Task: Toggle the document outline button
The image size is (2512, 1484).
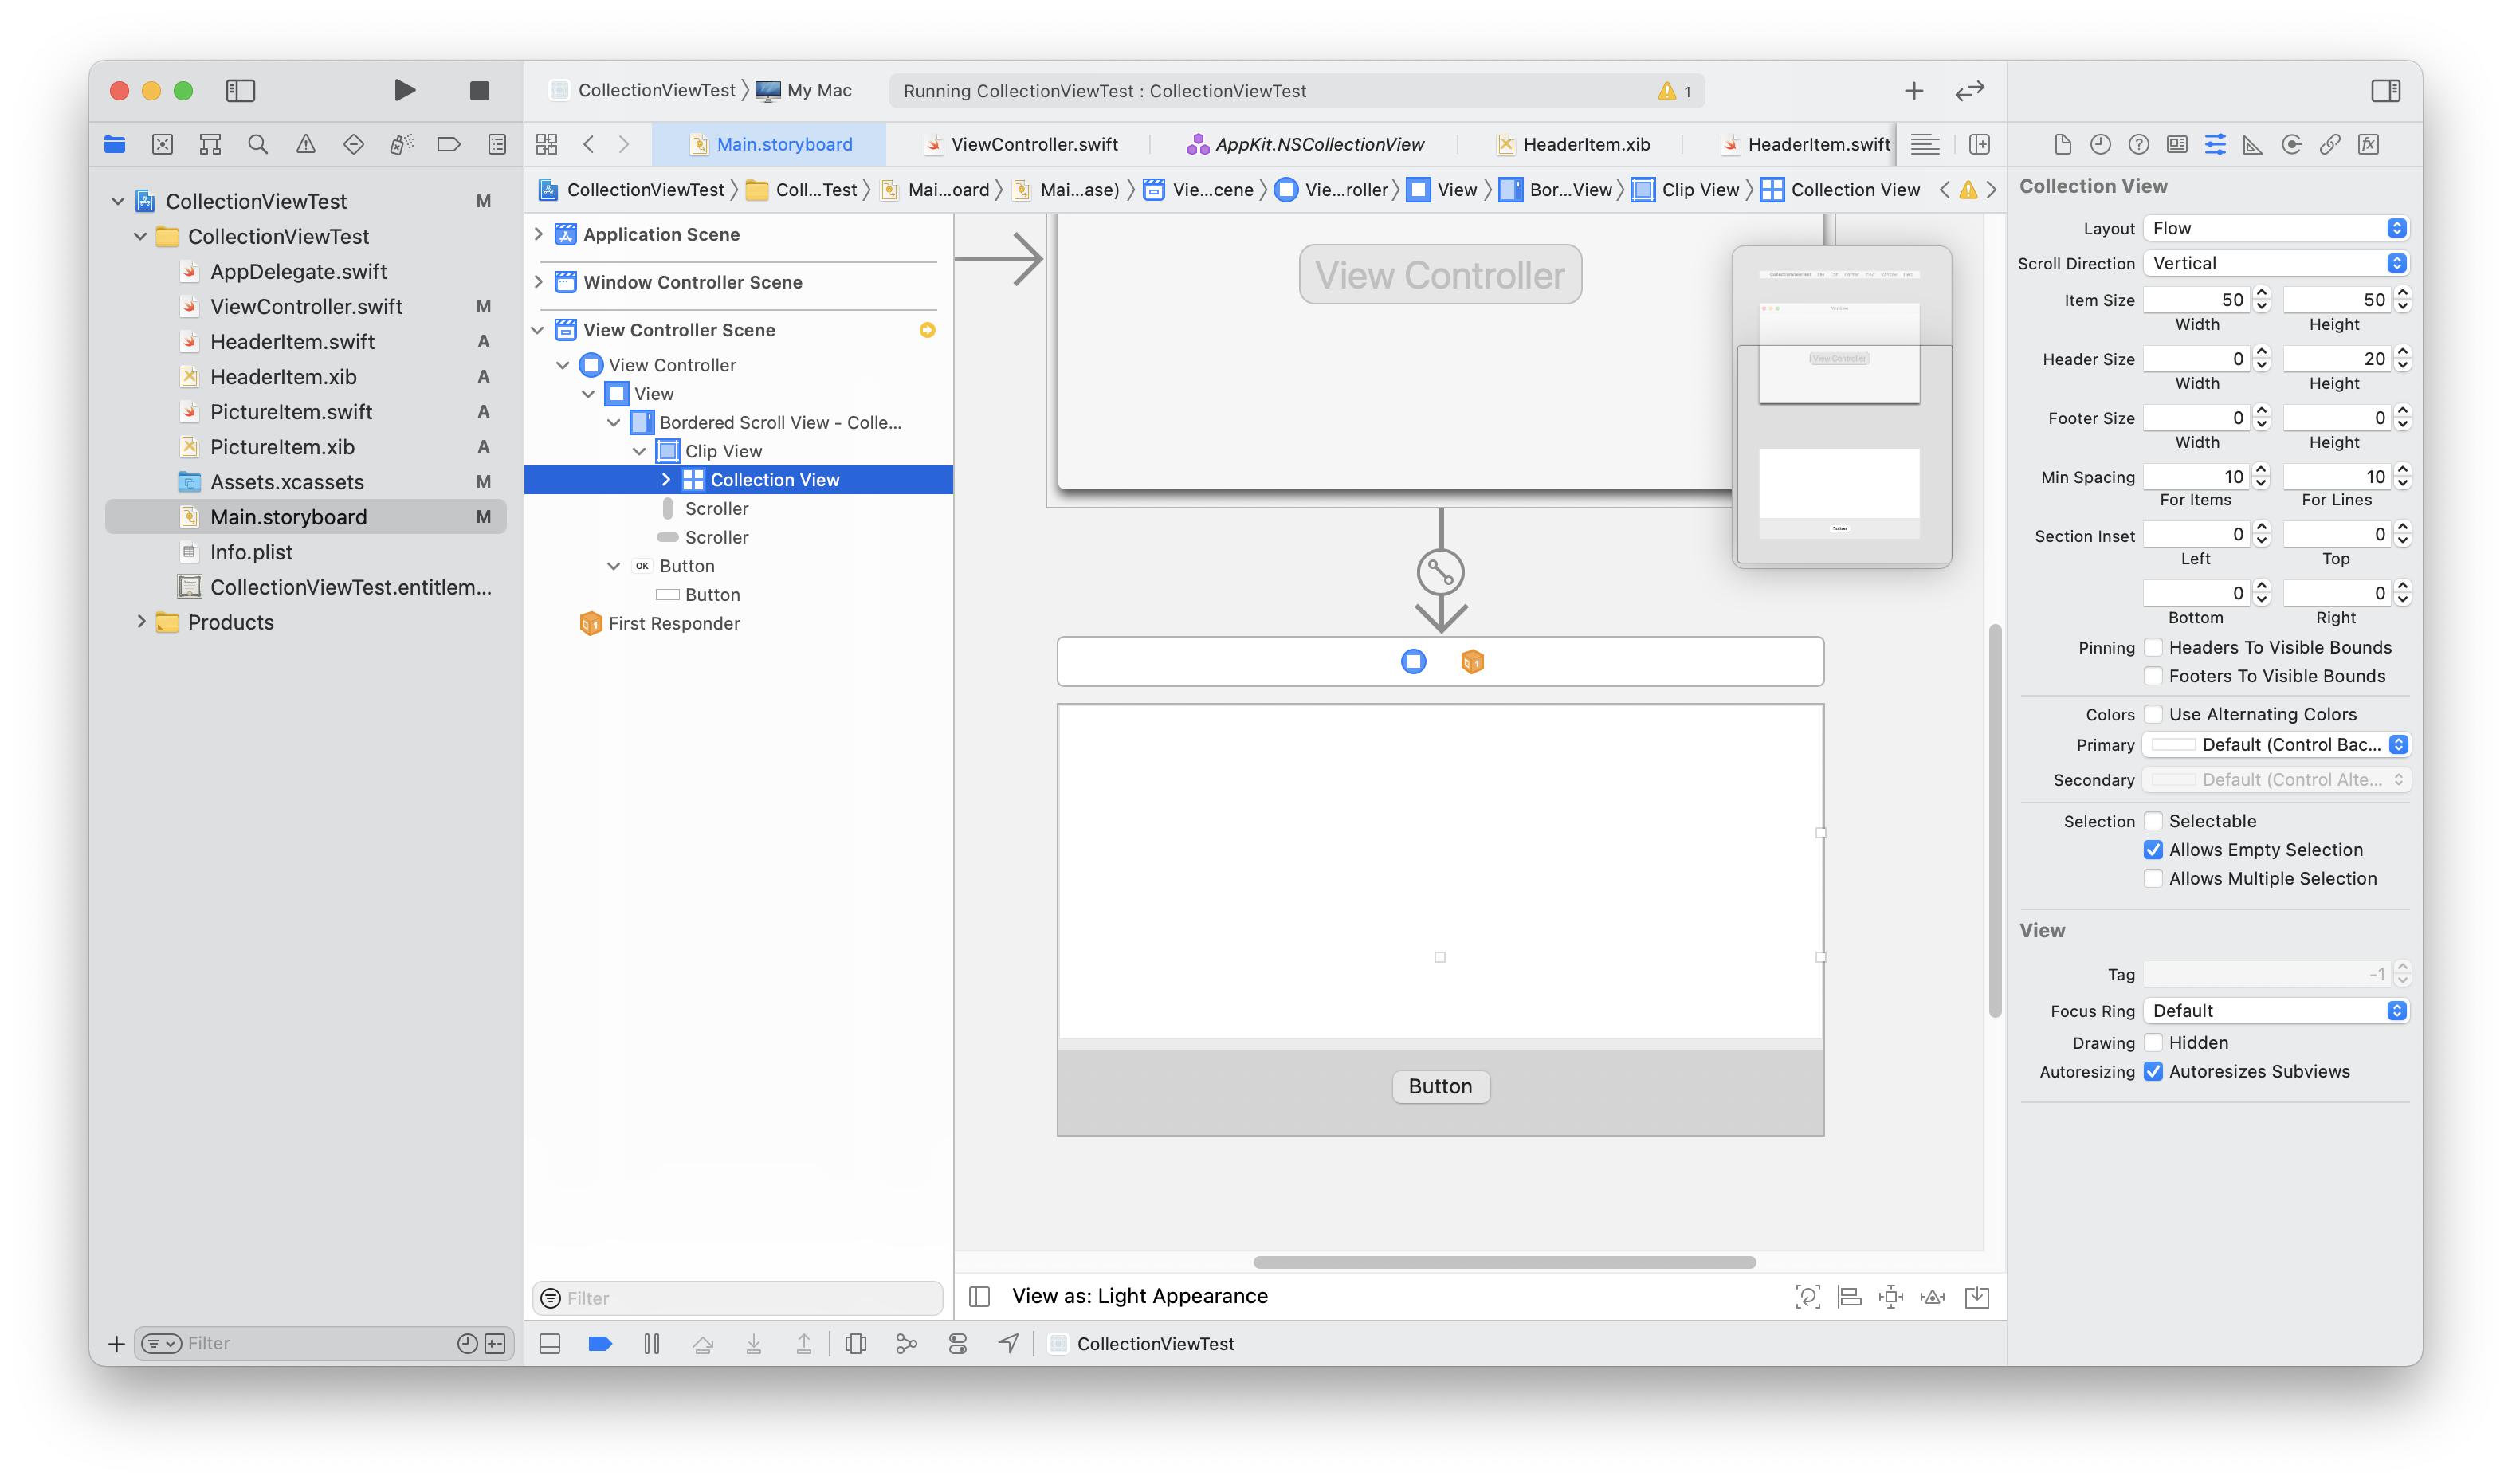Action: click(979, 1297)
